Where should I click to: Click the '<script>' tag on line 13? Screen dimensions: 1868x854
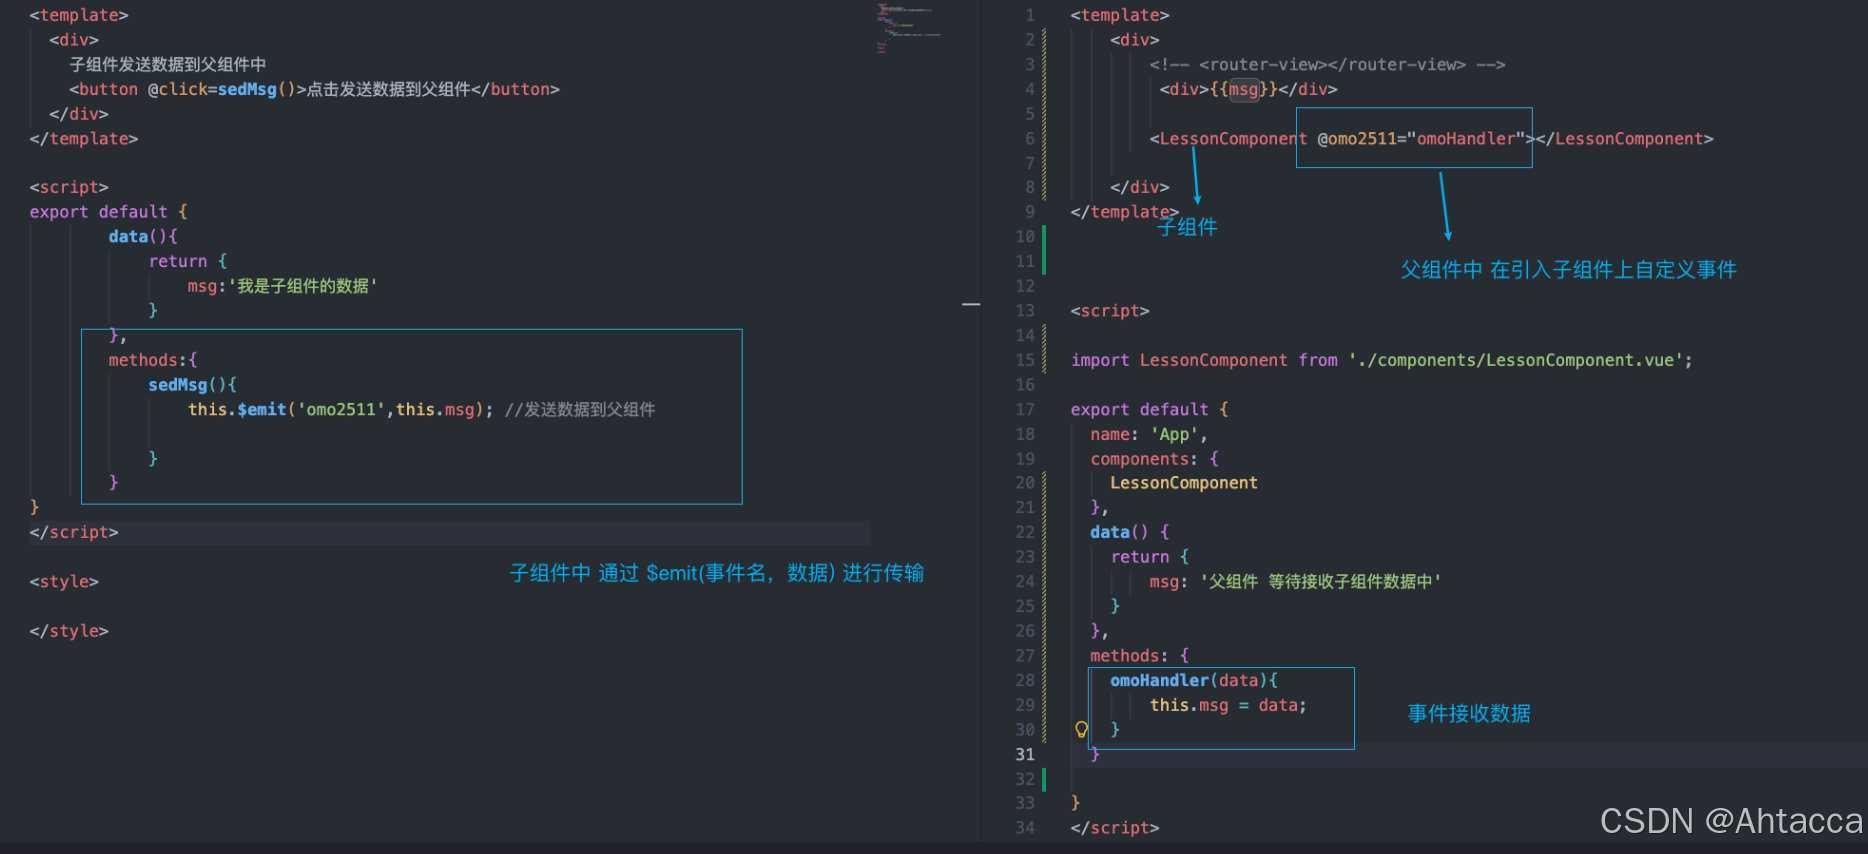coord(1110,311)
